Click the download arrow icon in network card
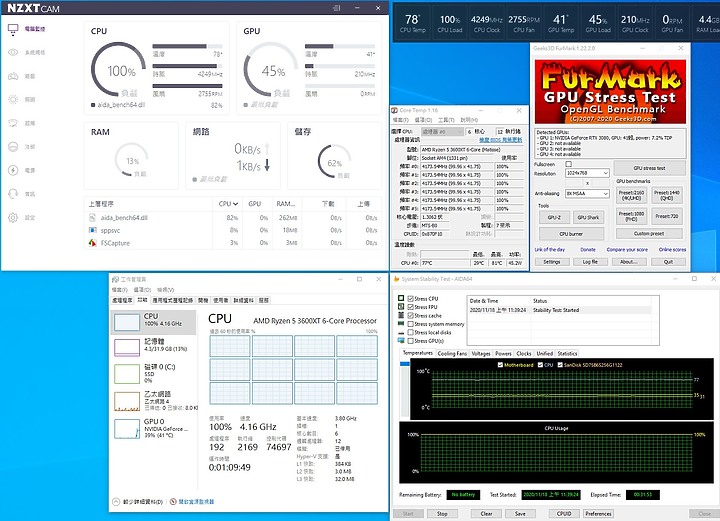Viewport: 720px width, 521px height. (267, 165)
